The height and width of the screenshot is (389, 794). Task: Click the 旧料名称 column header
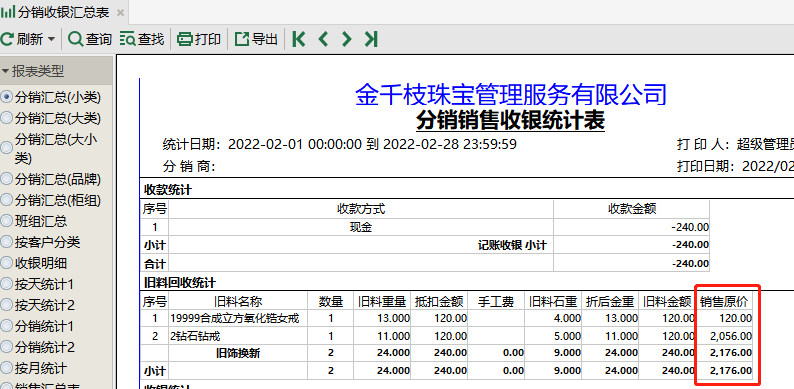(x=238, y=302)
